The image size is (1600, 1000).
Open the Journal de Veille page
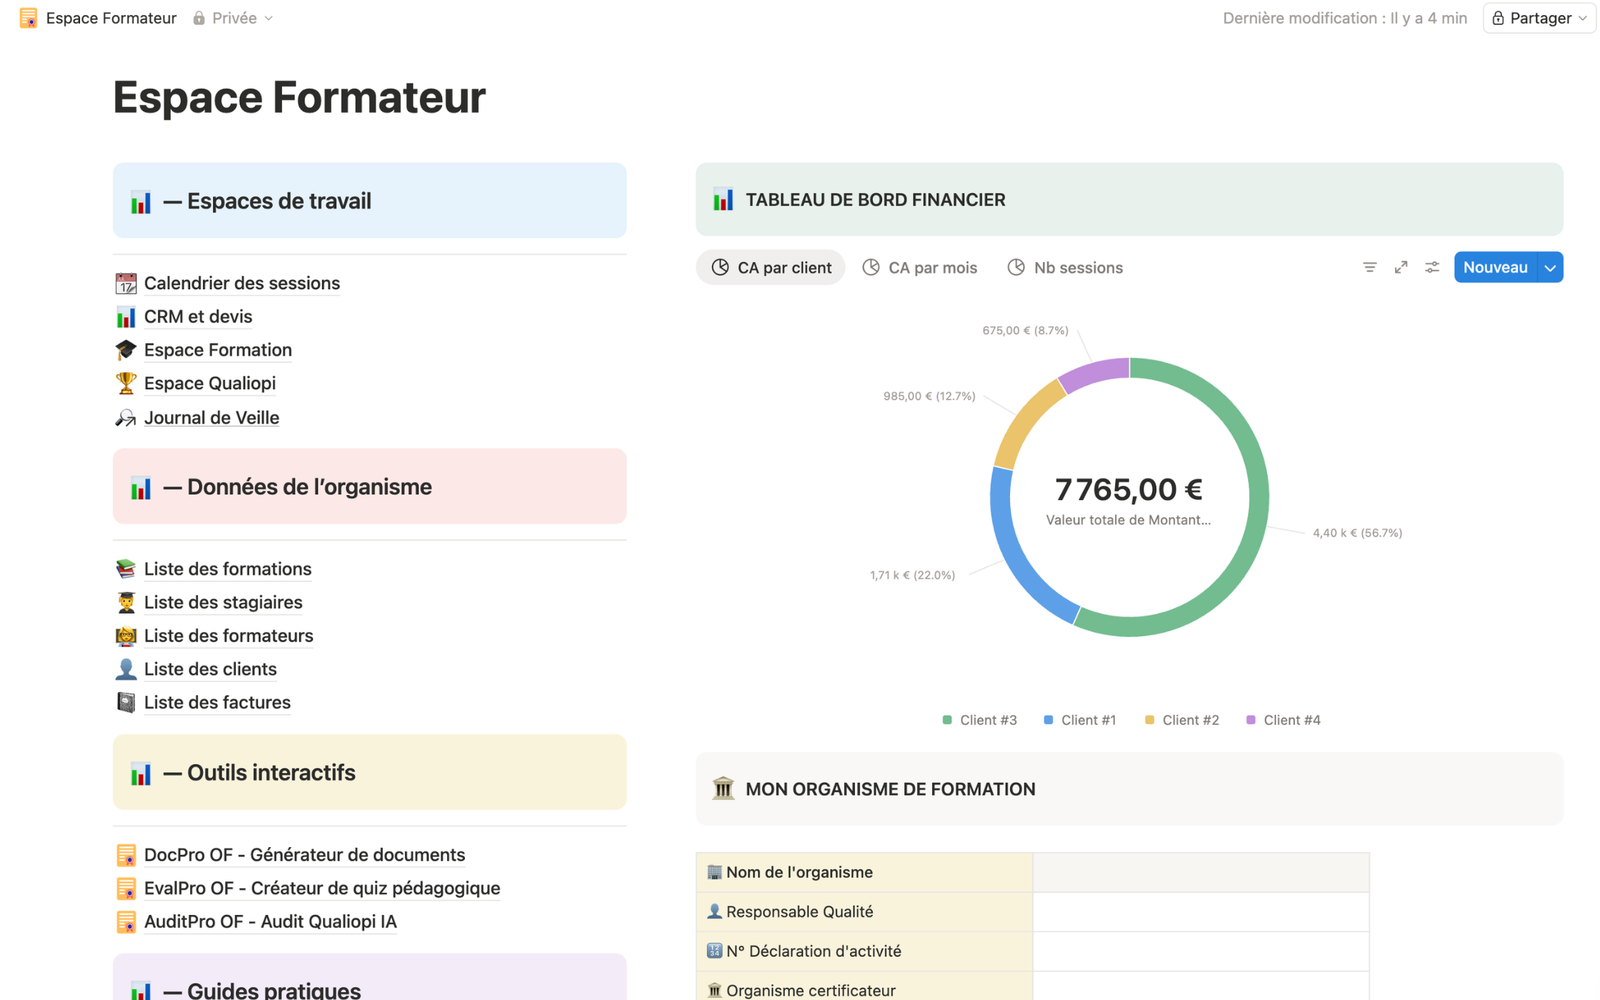point(211,417)
